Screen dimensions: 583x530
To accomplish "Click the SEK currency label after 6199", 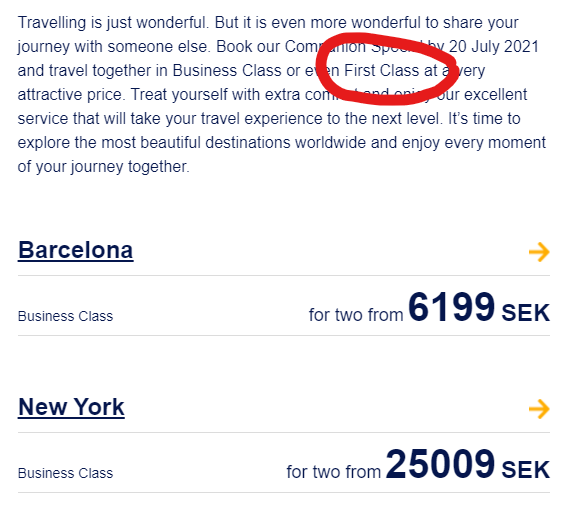I will 525,313.
